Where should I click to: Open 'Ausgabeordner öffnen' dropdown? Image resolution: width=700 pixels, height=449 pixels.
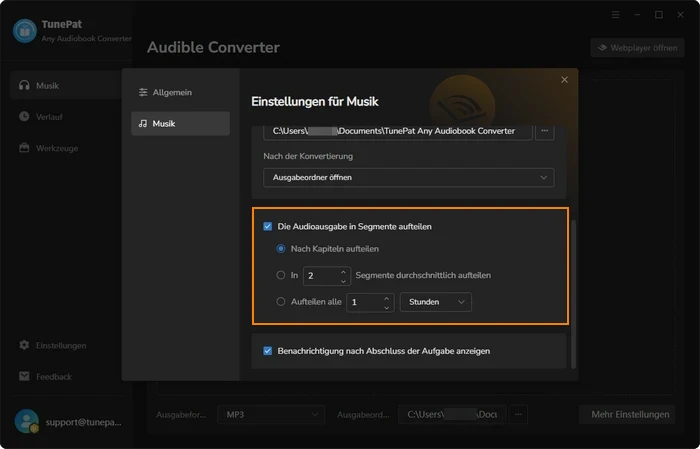[408, 178]
